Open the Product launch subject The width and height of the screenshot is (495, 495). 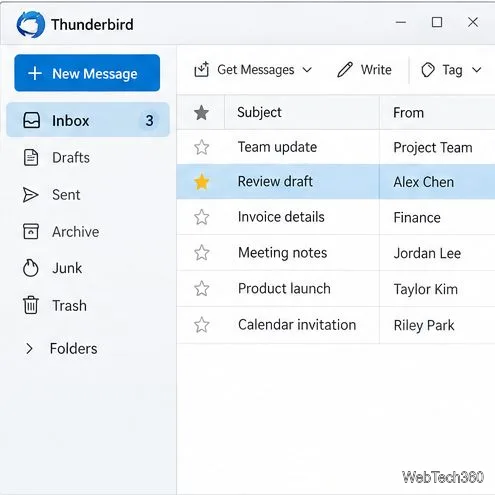point(284,289)
